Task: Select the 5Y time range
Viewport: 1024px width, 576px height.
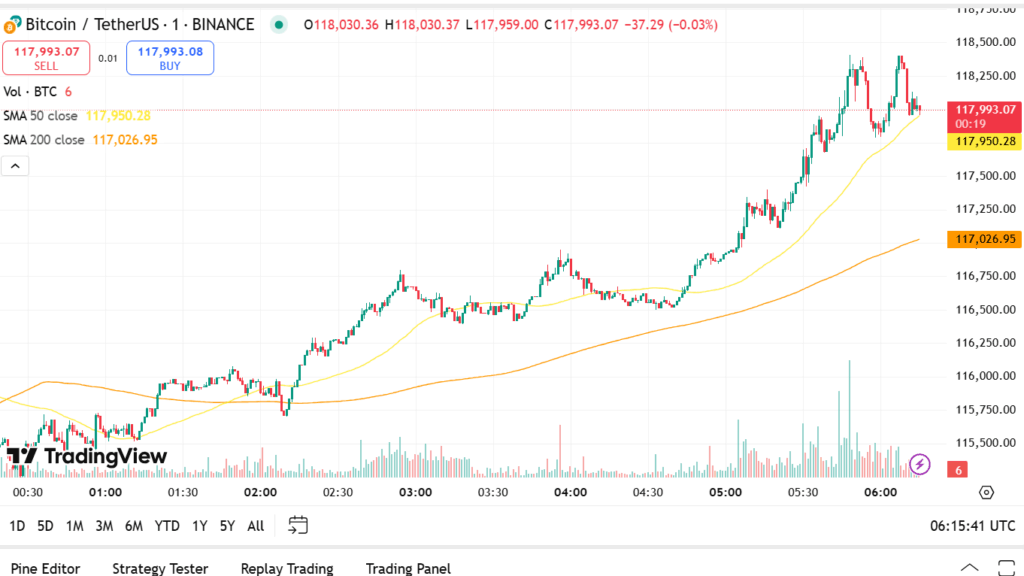Action: [227, 526]
